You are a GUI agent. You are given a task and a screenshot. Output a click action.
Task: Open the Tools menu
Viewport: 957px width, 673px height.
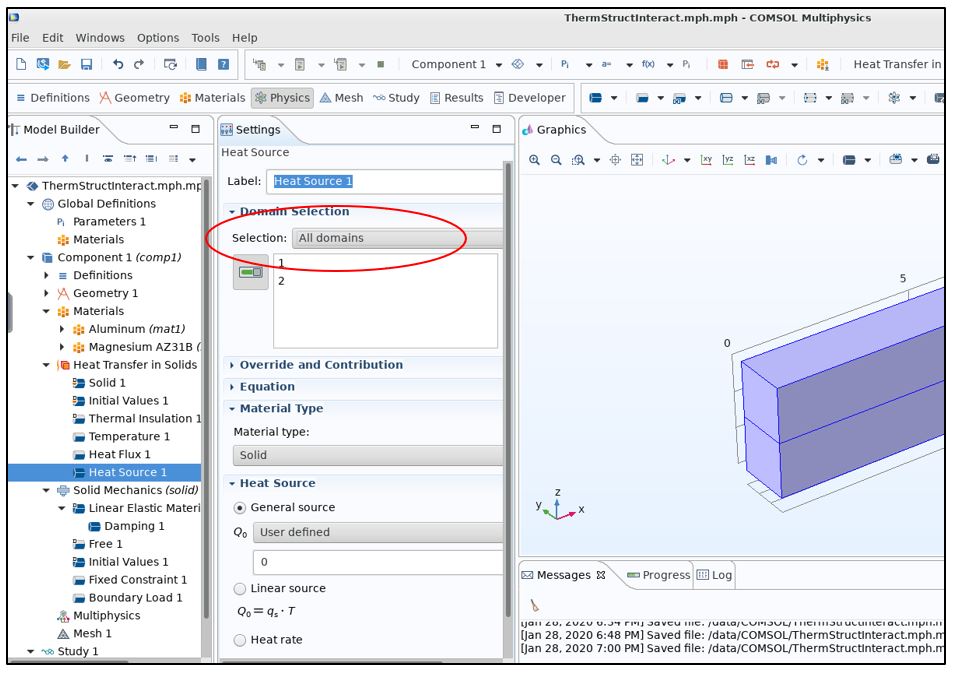tap(205, 38)
